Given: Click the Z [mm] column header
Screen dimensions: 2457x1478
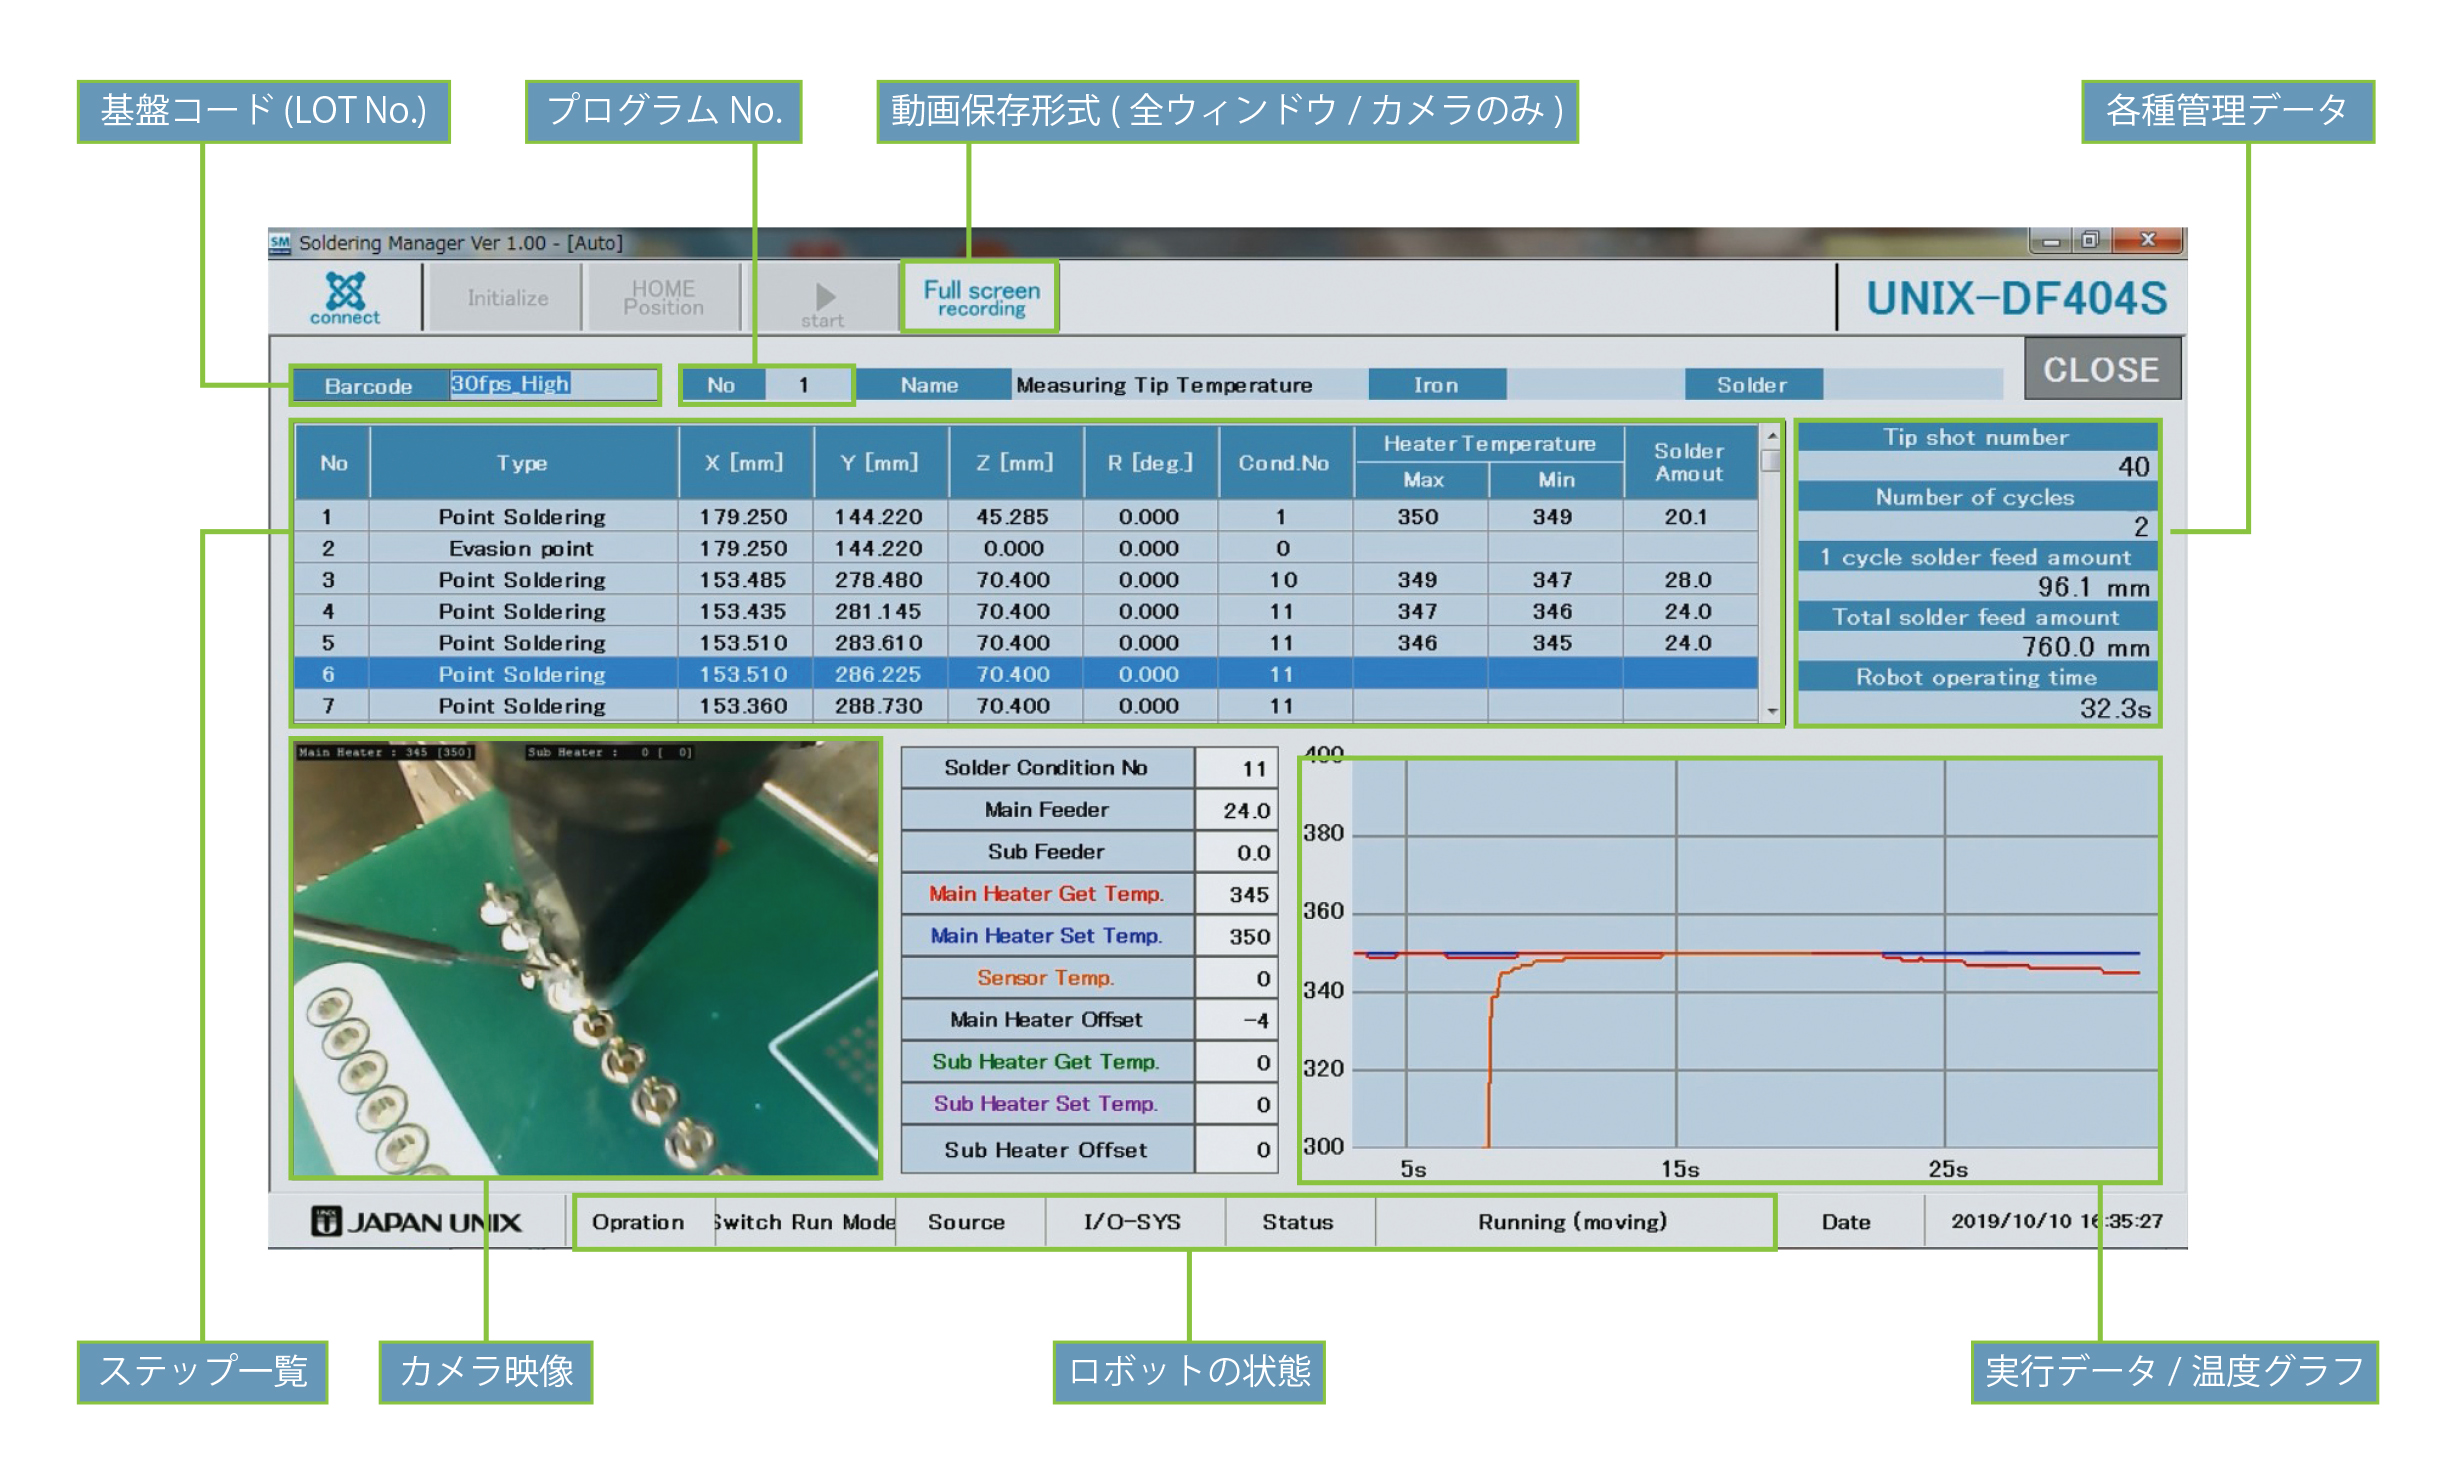Looking at the screenshot, I should click(1015, 463).
